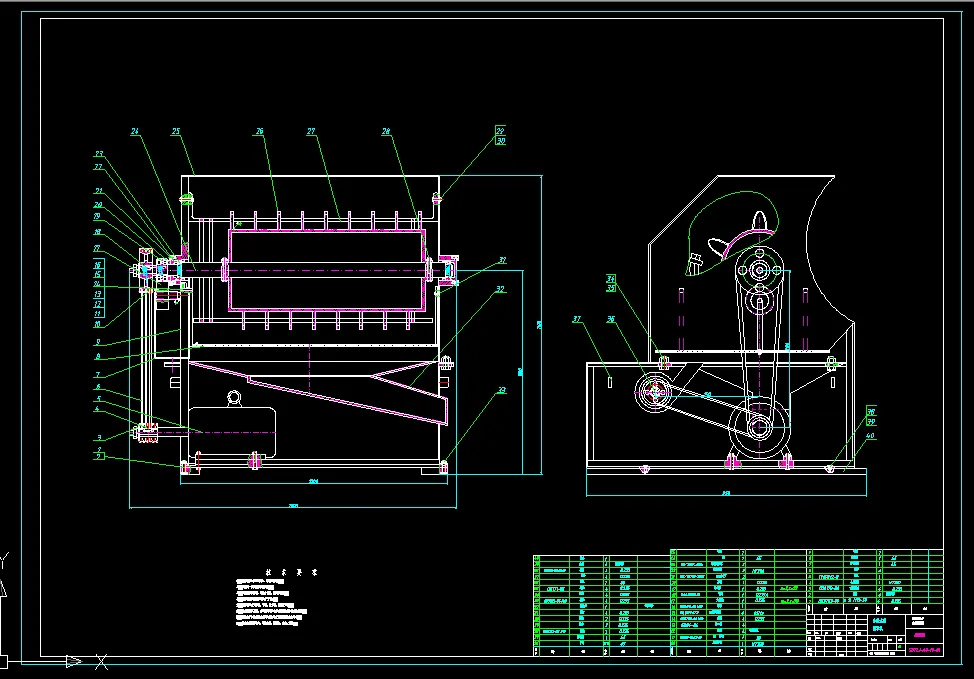Image resolution: width=974 pixels, height=679 pixels.
Task: Click part callout number 7
Action: [x=98, y=374]
